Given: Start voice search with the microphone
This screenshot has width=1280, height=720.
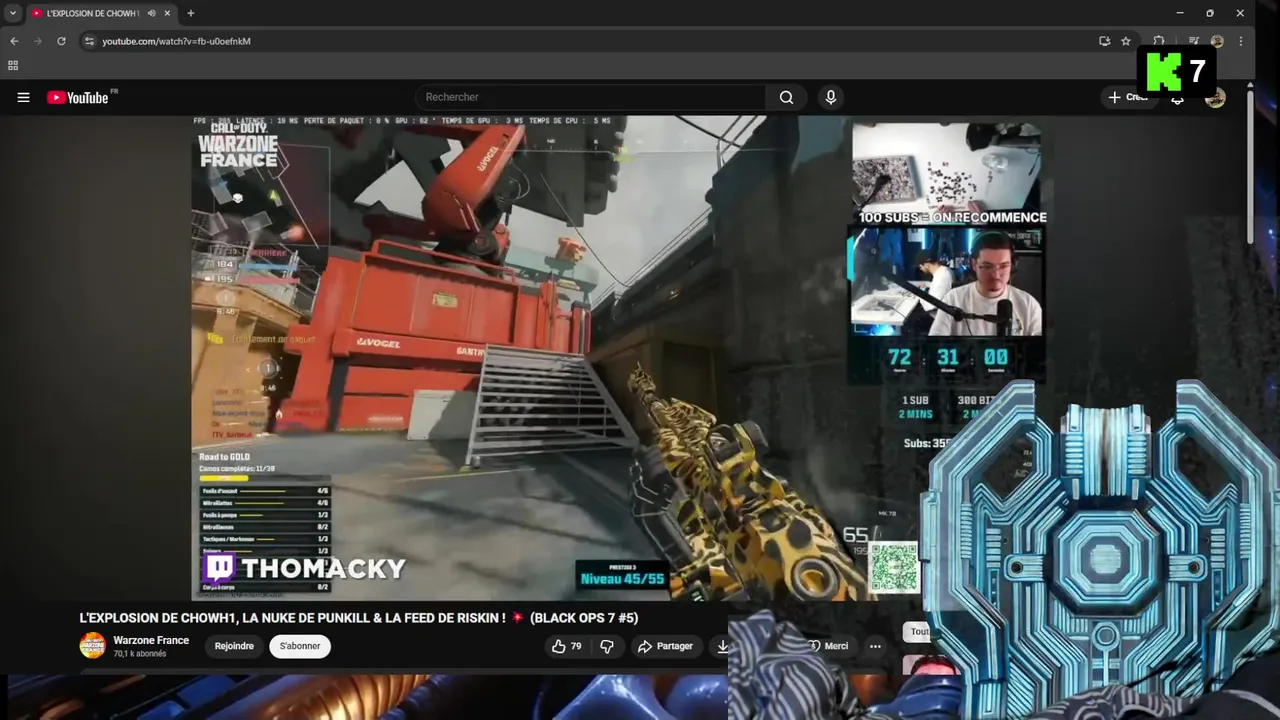Looking at the screenshot, I should click(x=830, y=97).
